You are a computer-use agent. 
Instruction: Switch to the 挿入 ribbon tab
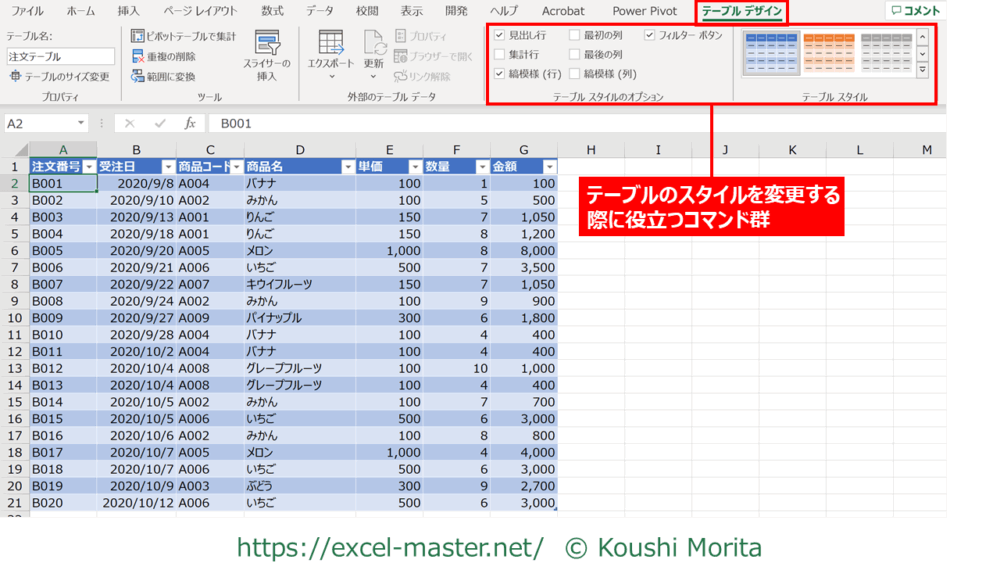pyautogui.click(x=128, y=11)
